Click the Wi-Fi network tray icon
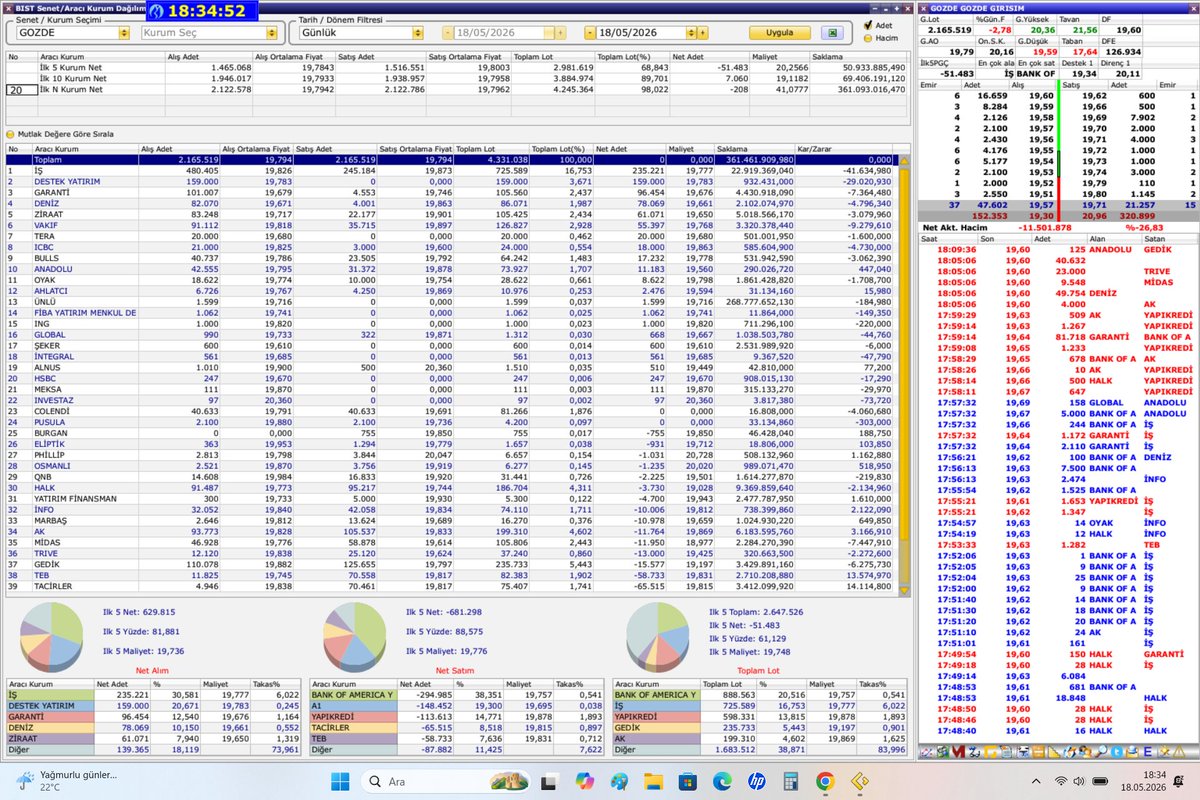This screenshot has height=800, width=1200. [1061, 781]
